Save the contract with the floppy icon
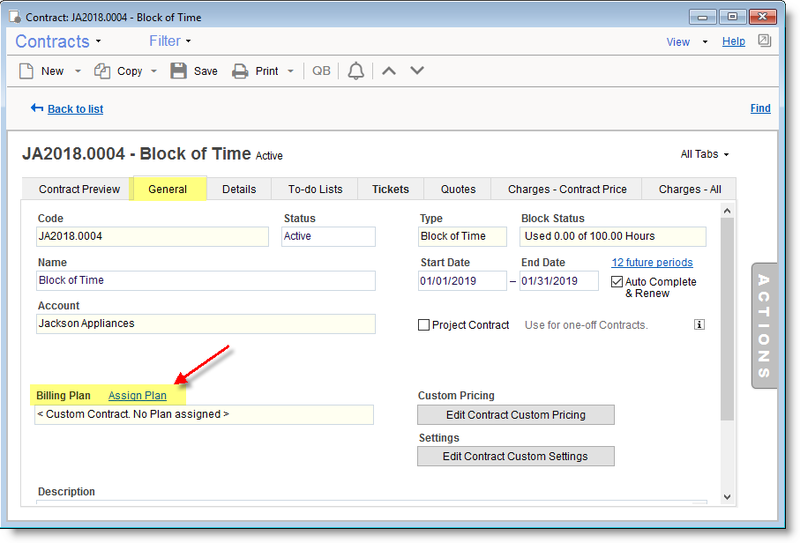 [179, 71]
